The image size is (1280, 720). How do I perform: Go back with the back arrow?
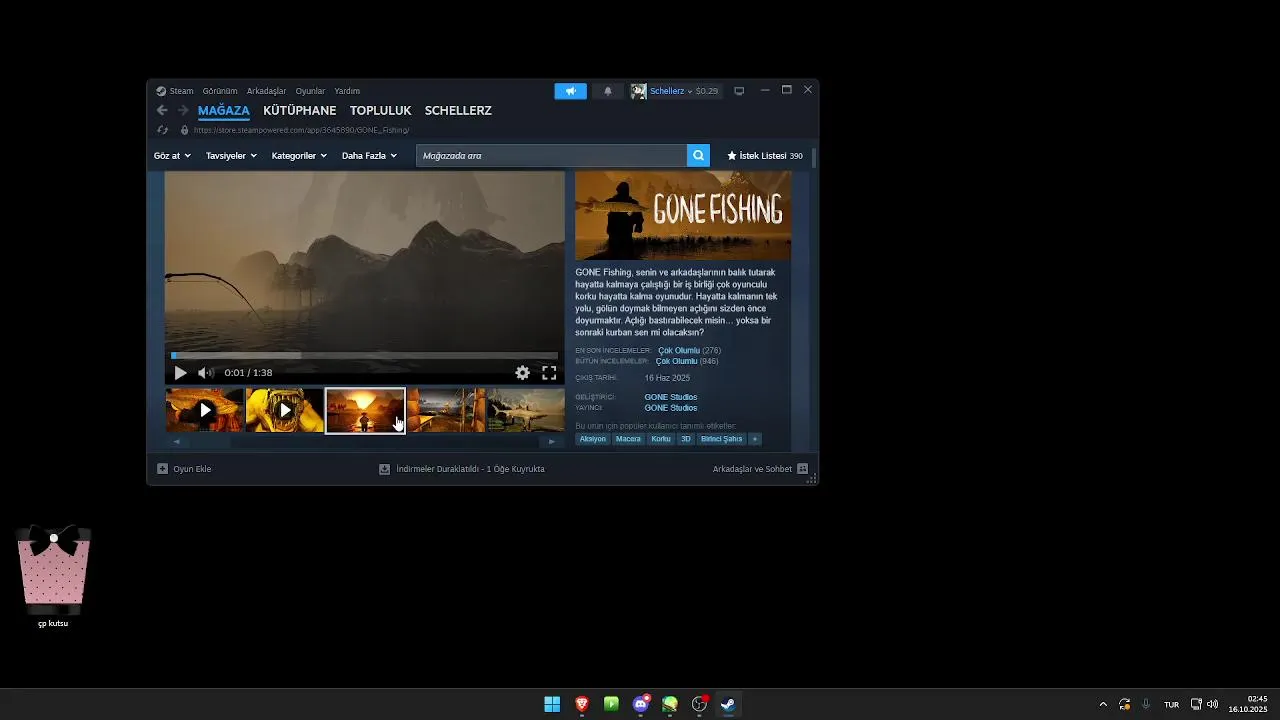pyautogui.click(x=162, y=110)
